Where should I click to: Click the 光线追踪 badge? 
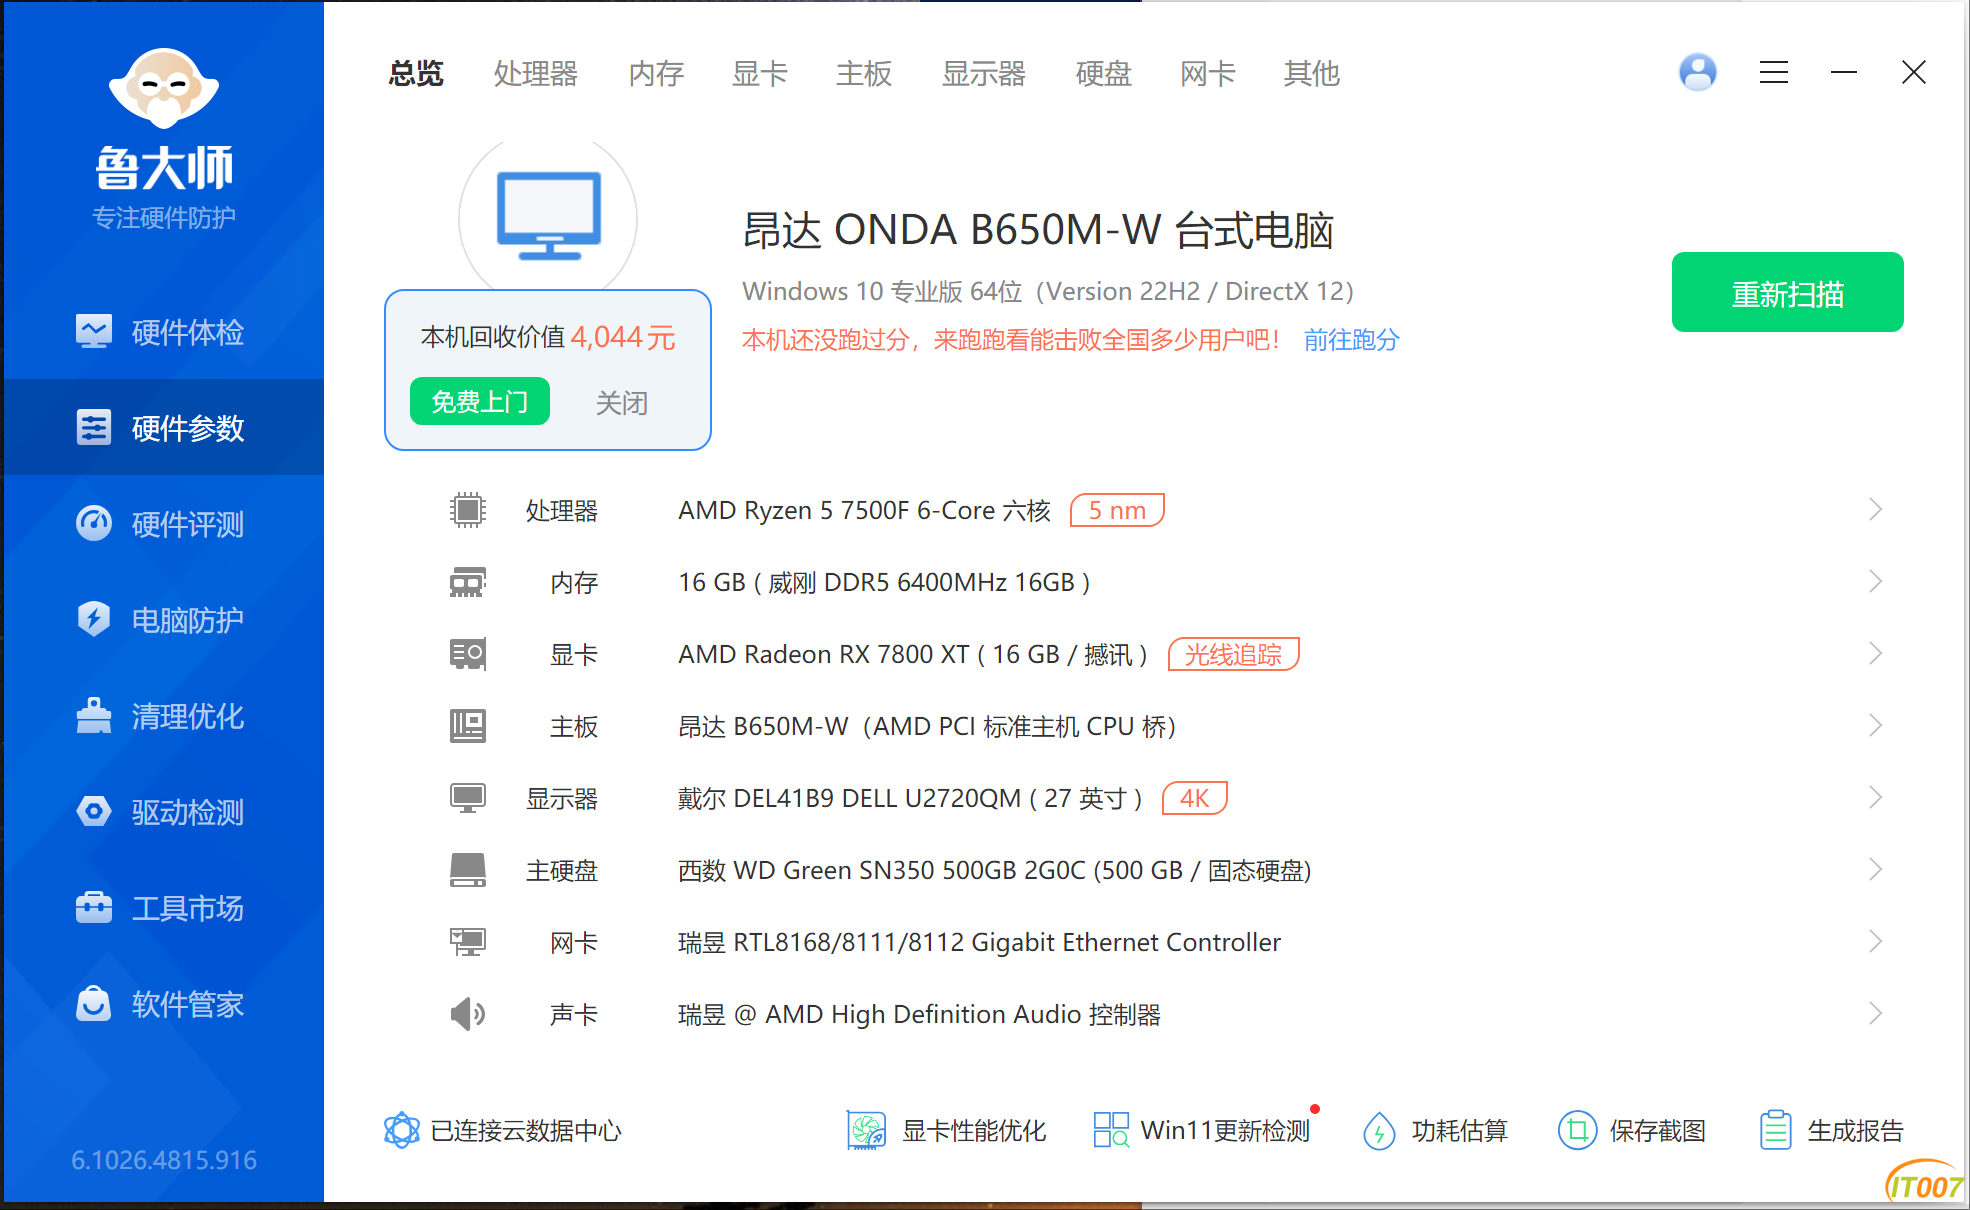(x=1234, y=654)
